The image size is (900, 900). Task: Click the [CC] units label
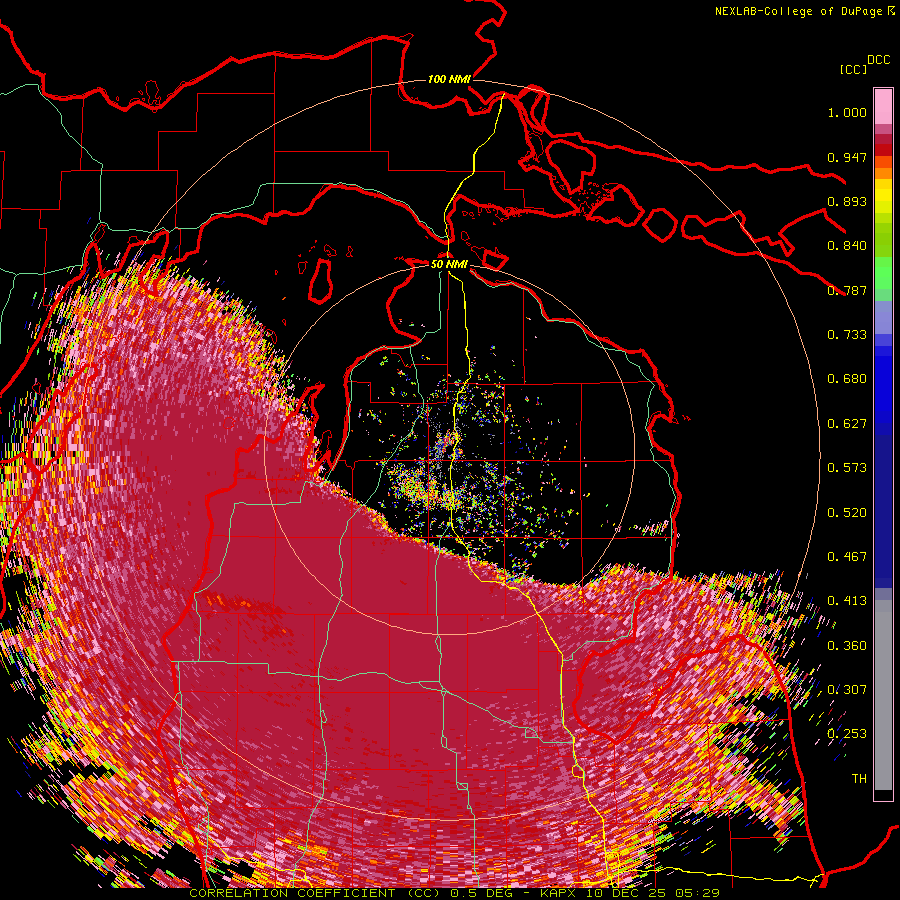[x=854, y=69]
